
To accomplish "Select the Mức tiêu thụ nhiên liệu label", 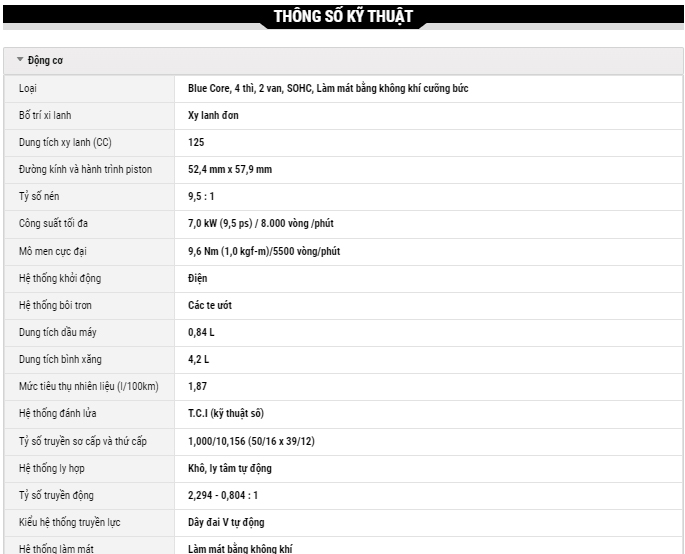I will point(88,386).
